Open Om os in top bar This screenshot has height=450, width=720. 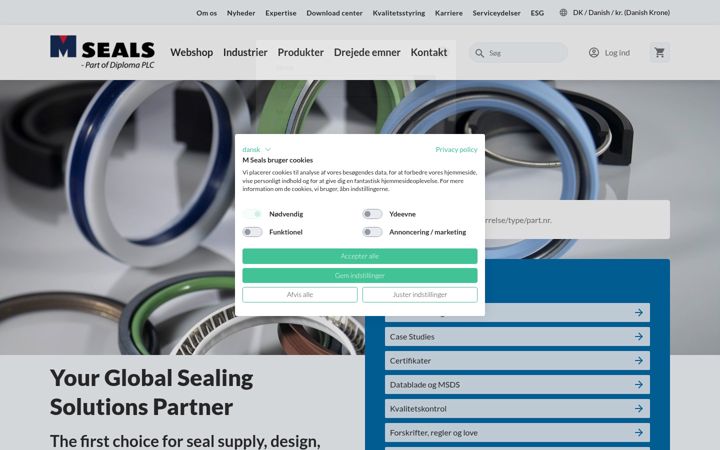(207, 13)
